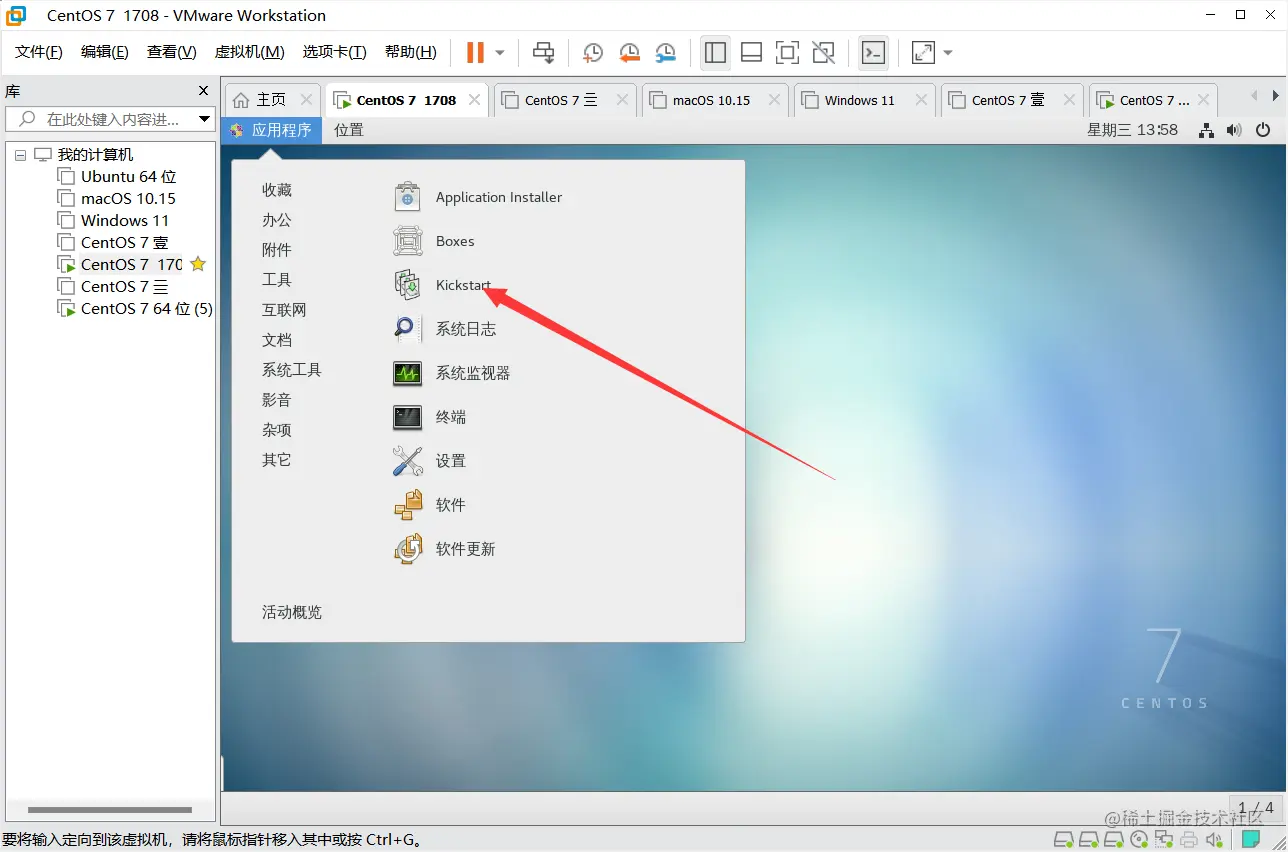Select the 影音 category
Screen dimensions: 1288x852
click(277, 400)
